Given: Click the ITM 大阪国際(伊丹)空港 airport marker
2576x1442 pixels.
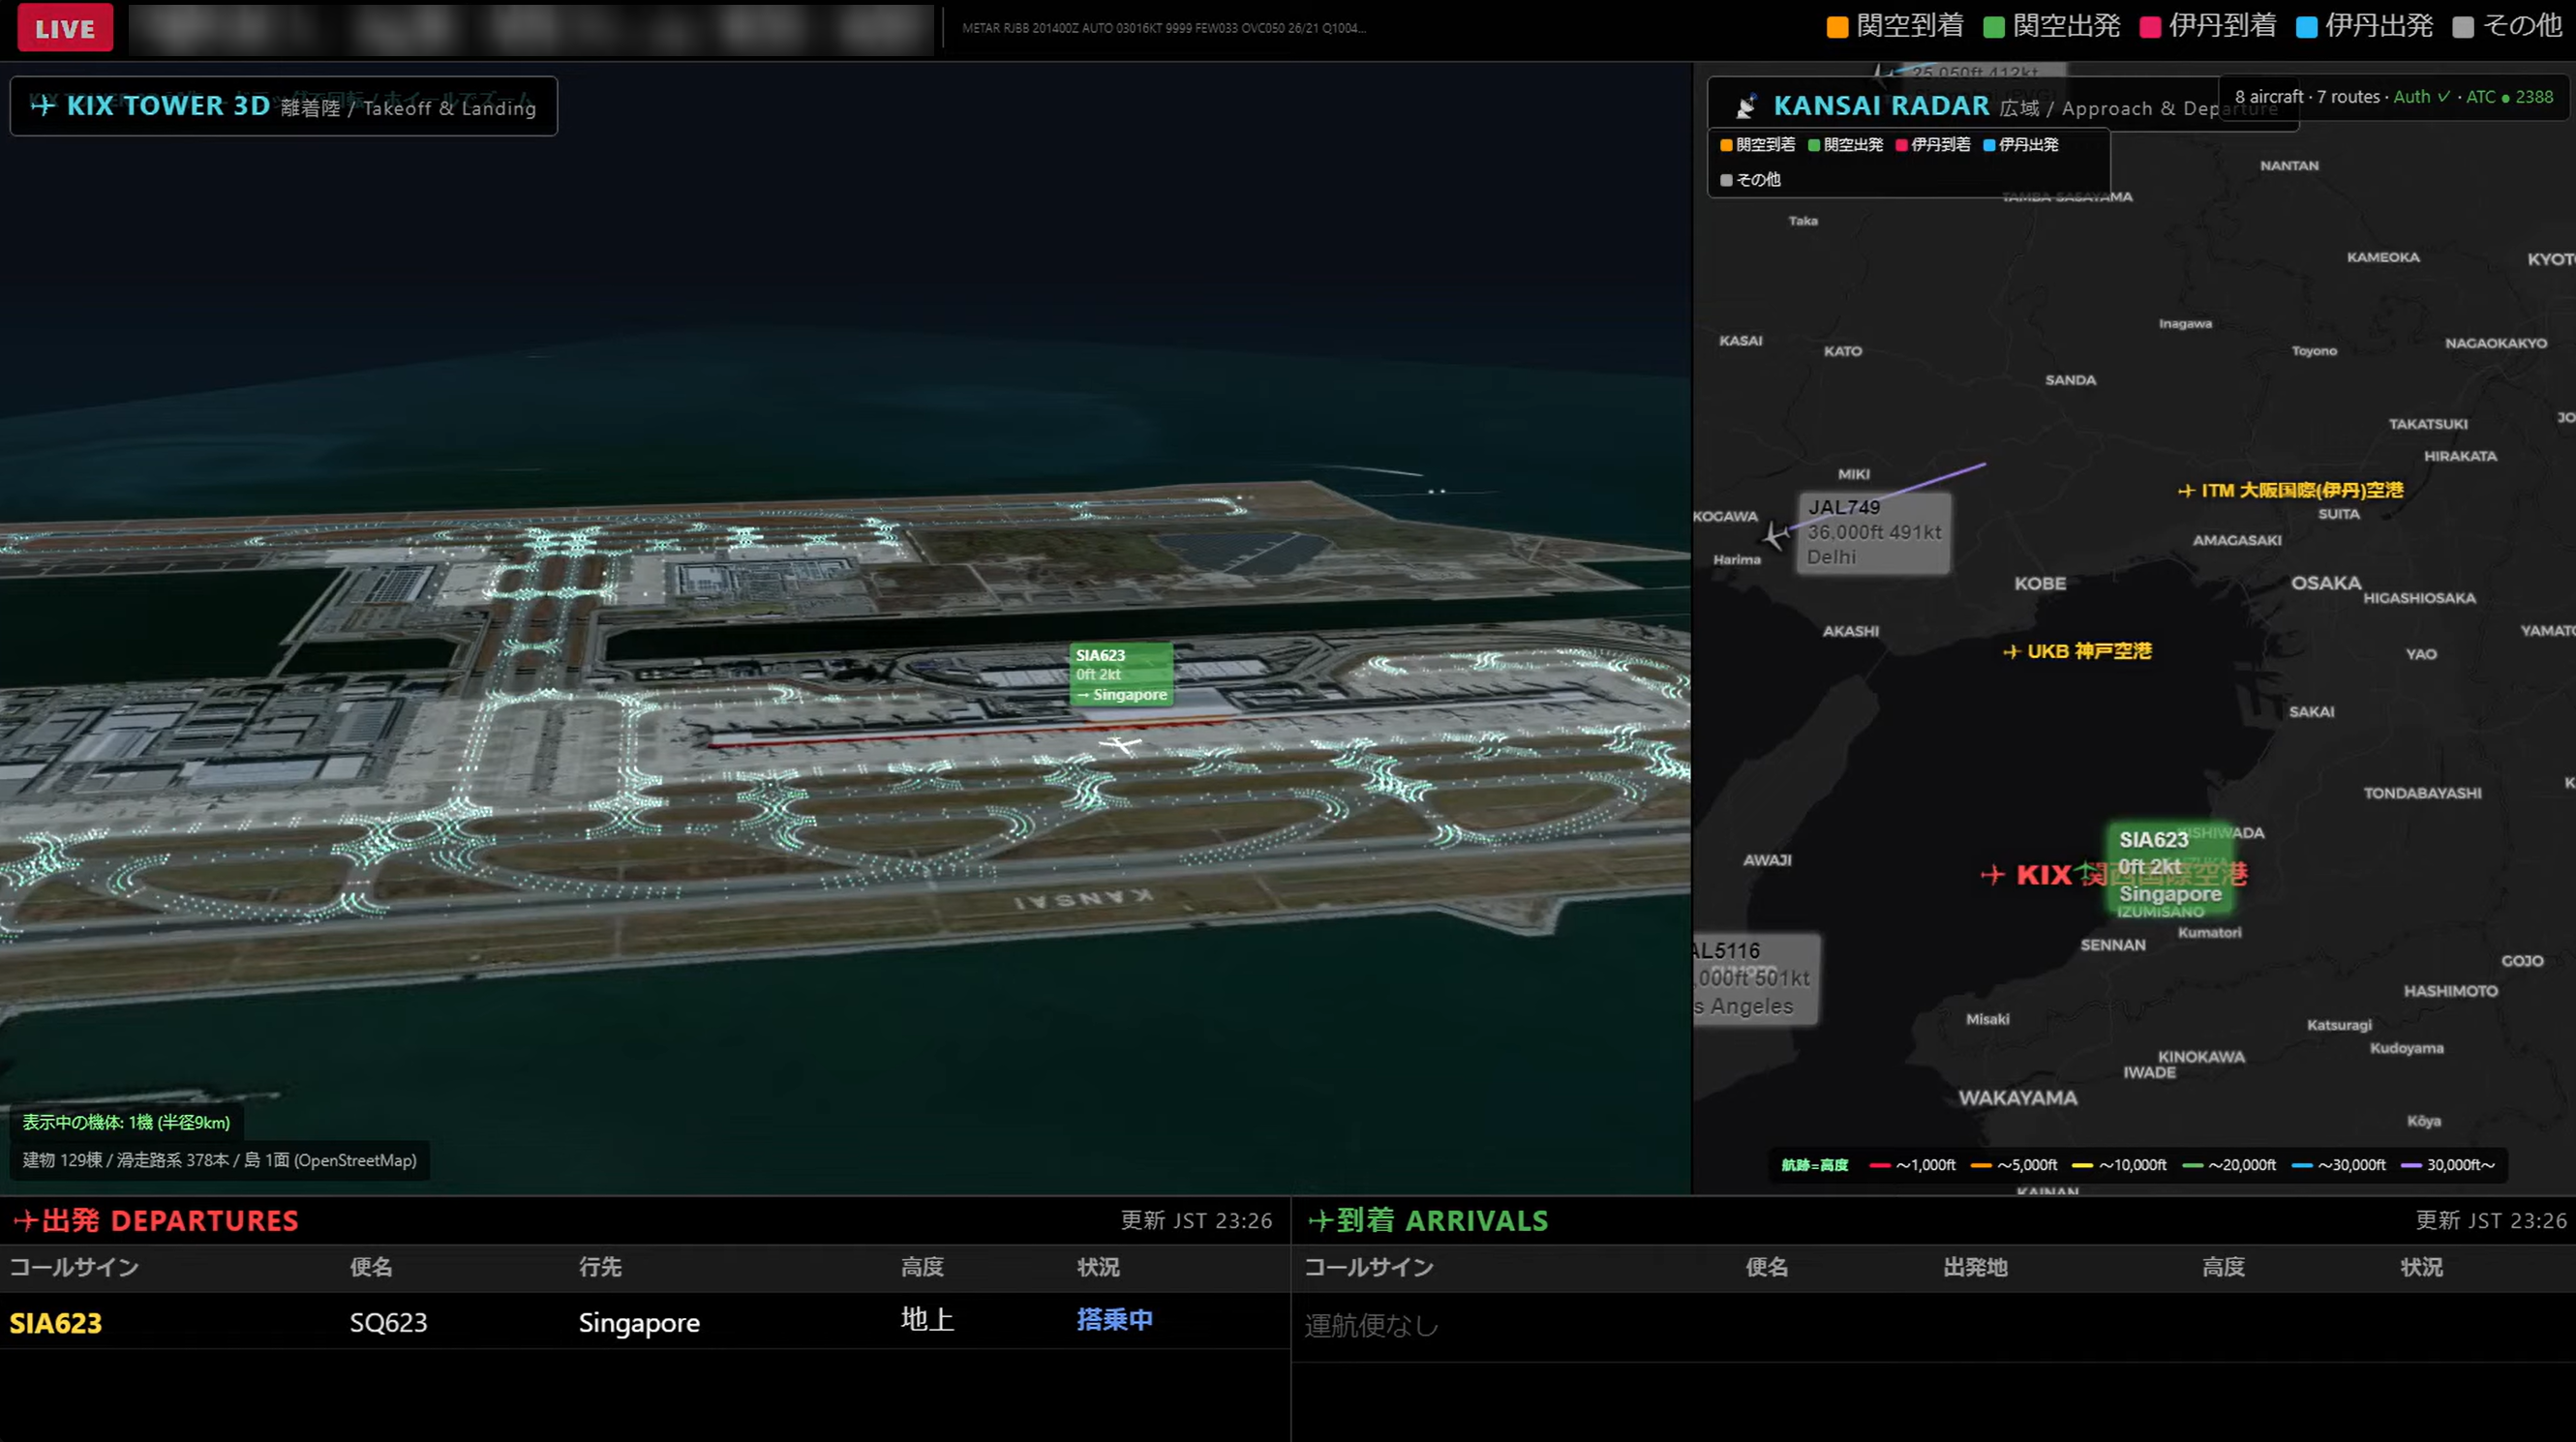Looking at the screenshot, I should pyautogui.click(x=2290, y=490).
